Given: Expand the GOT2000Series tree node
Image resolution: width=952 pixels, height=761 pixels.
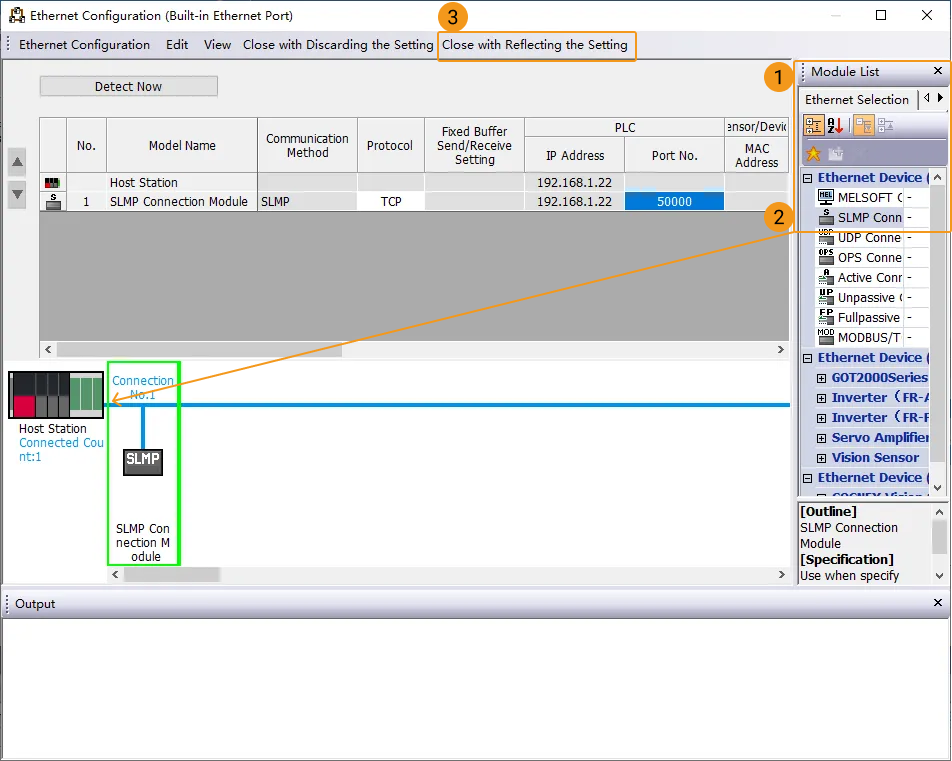Looking at the screenshot, I should (822, 378).
